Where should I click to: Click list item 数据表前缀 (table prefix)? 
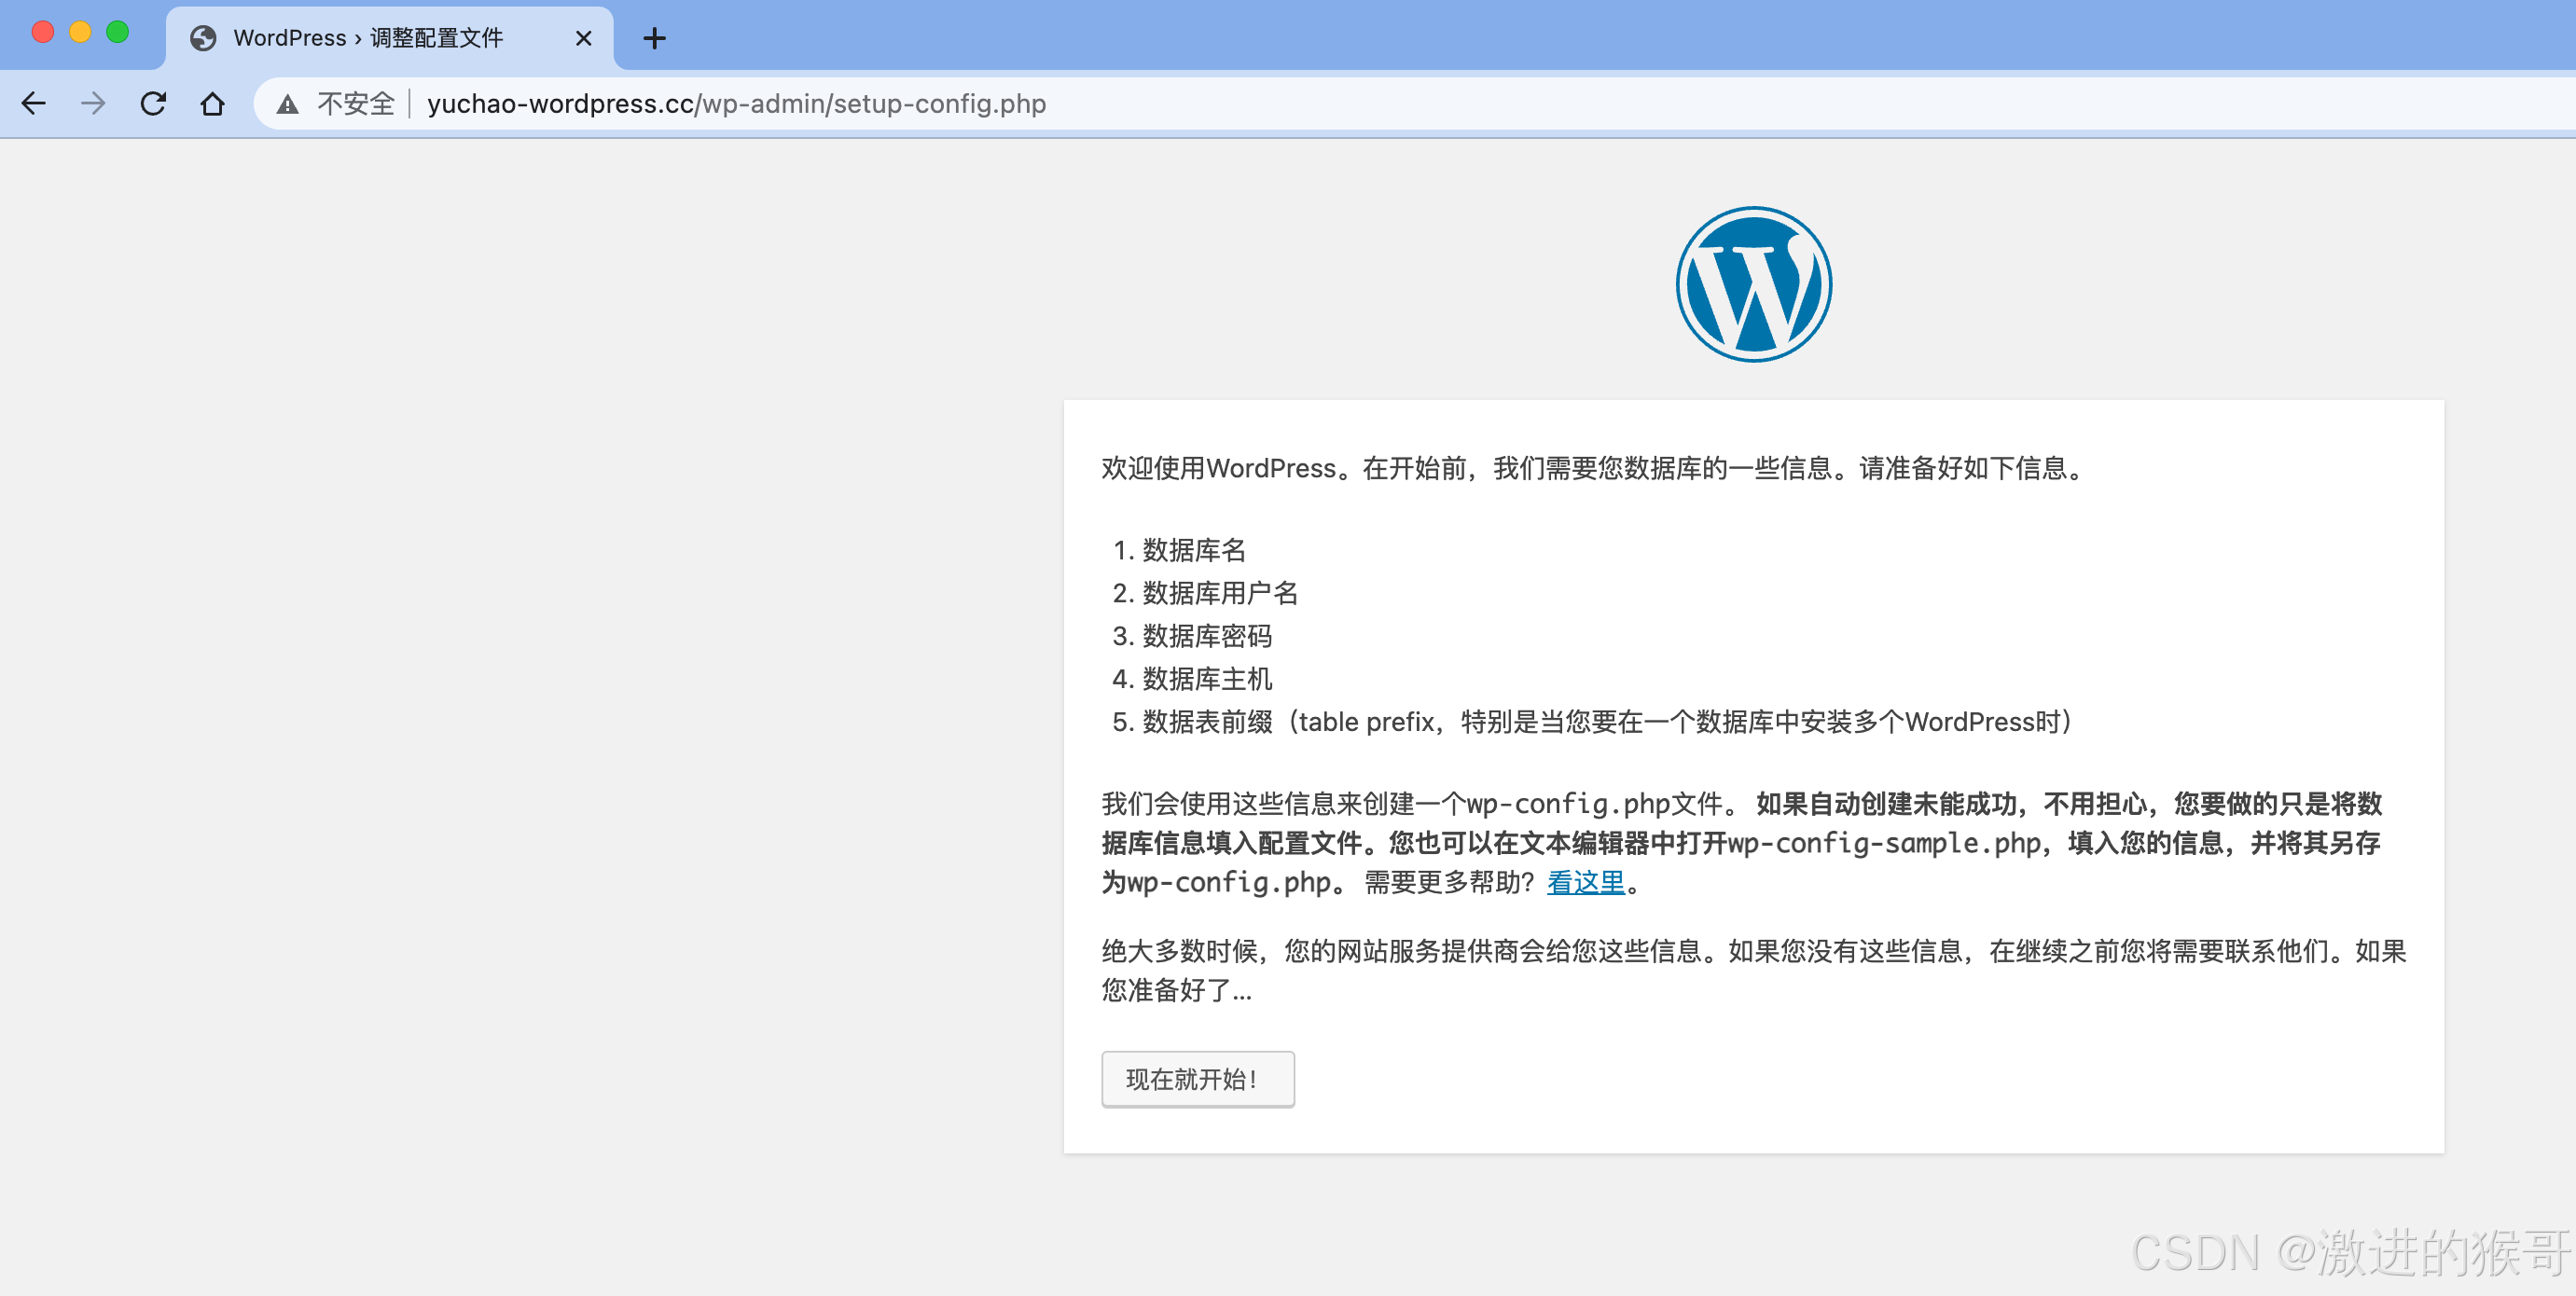pos(1608,722)
